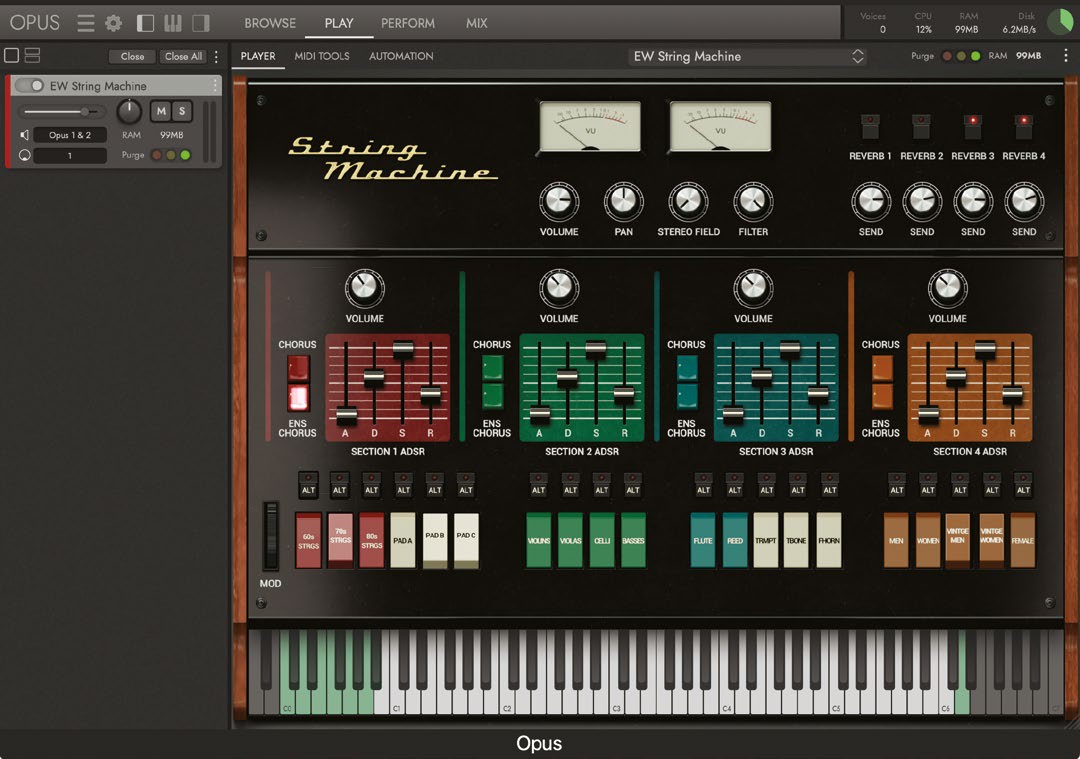Click the FILTER knob

753,201
